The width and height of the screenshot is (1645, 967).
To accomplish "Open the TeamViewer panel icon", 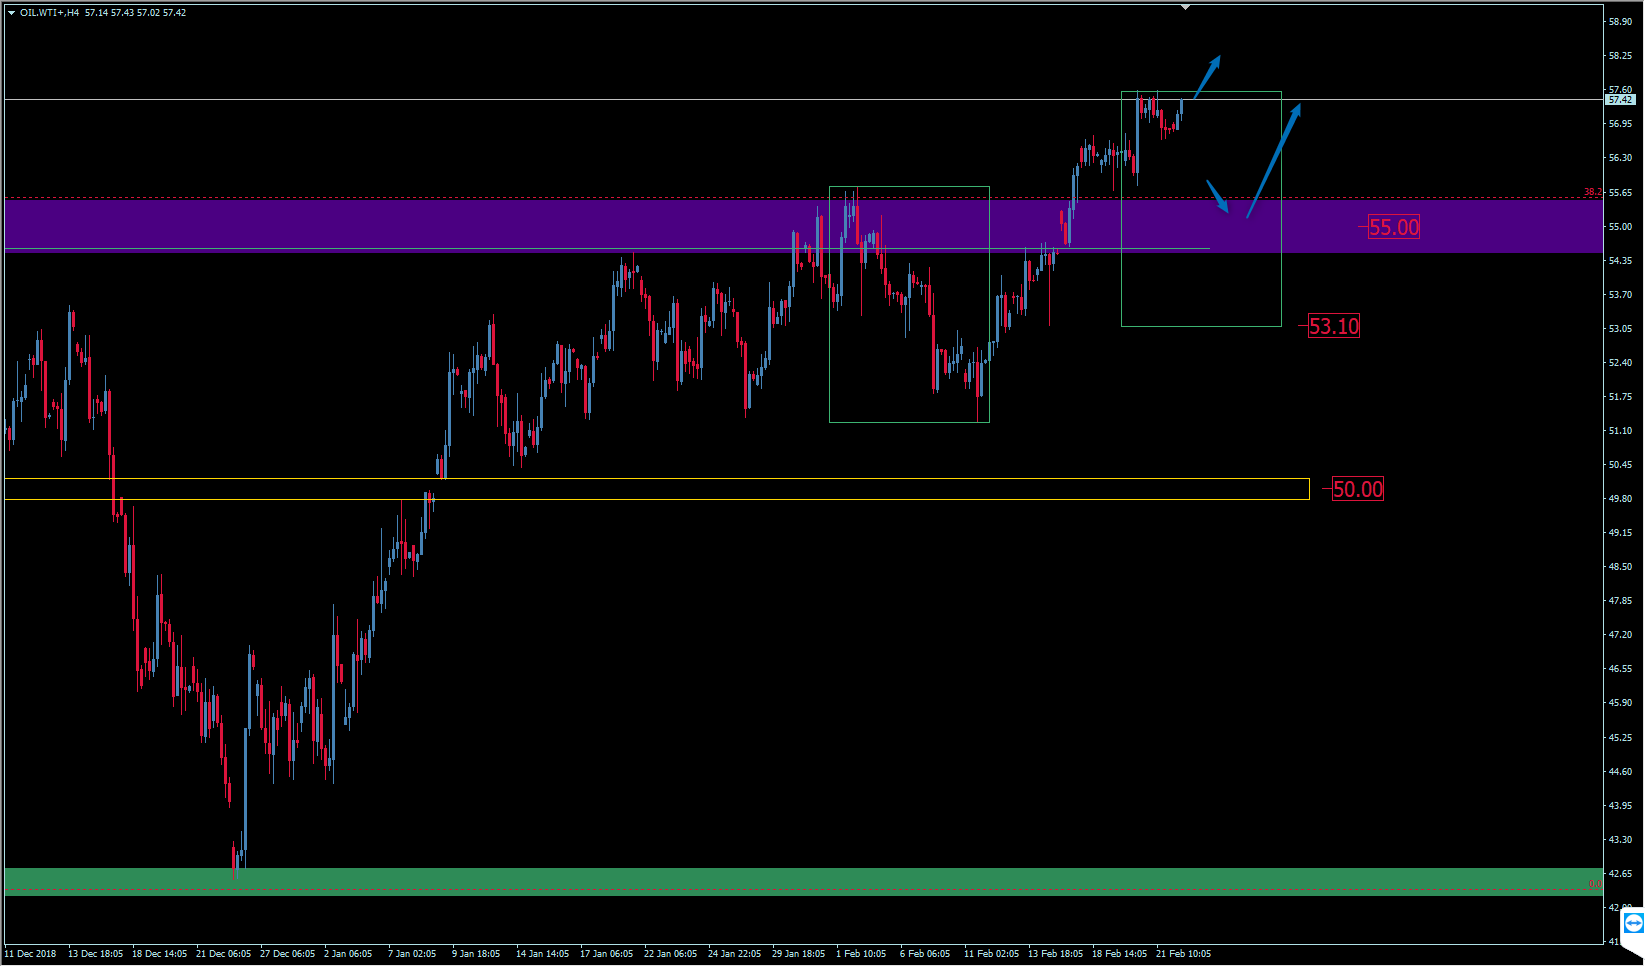I will click(1633, 921).
